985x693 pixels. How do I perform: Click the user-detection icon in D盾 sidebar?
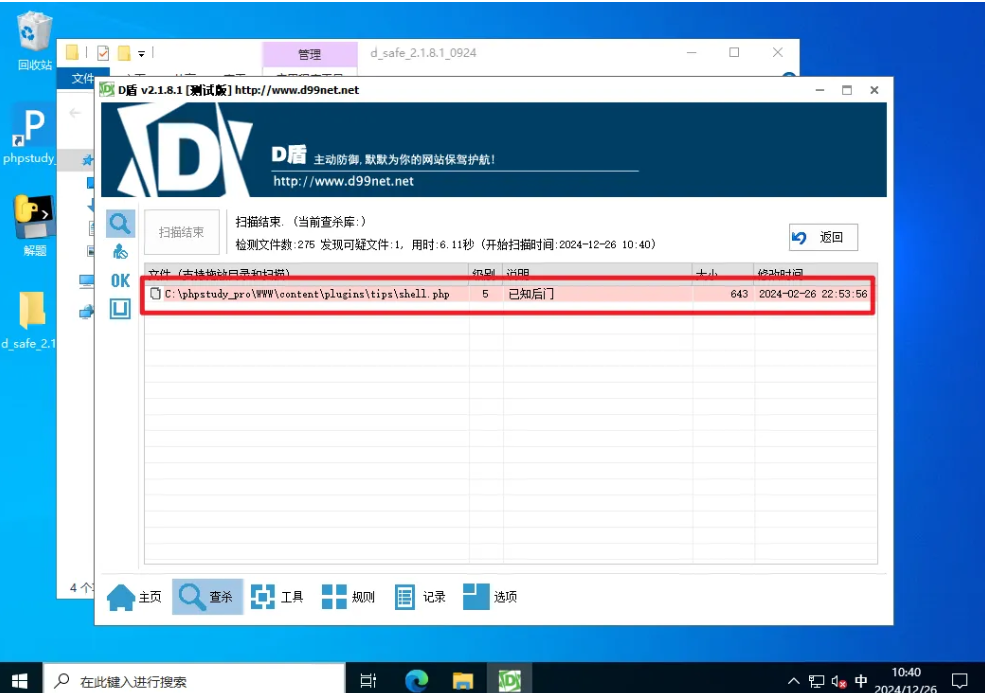coord(120,252)
